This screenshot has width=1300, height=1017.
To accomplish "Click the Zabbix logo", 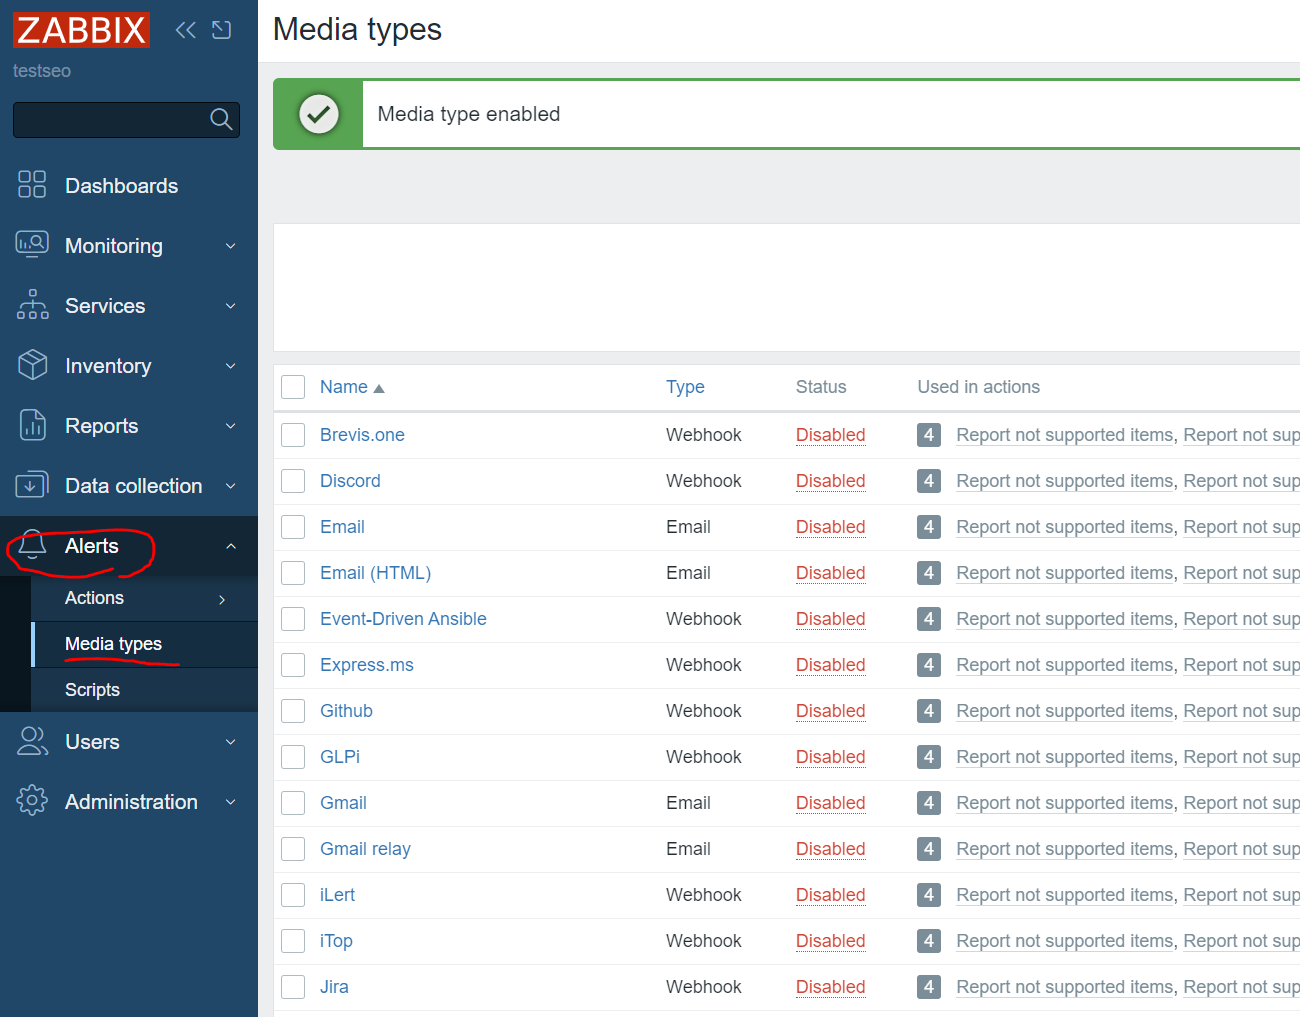I will click(81, 30).
